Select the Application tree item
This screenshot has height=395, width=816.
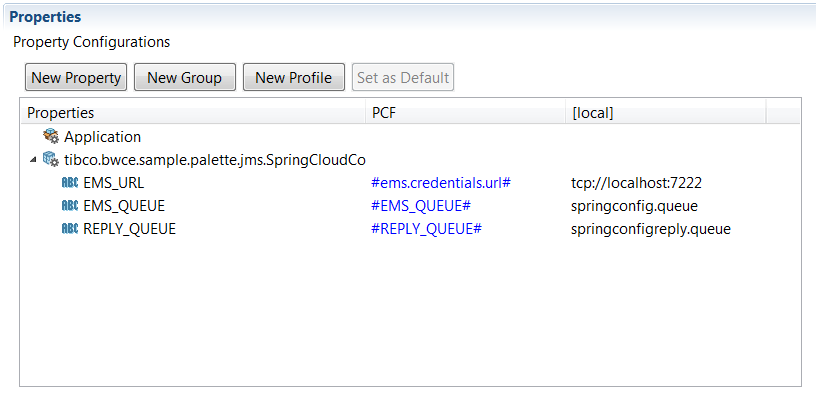pyautogui.click(x=103, y=137)
